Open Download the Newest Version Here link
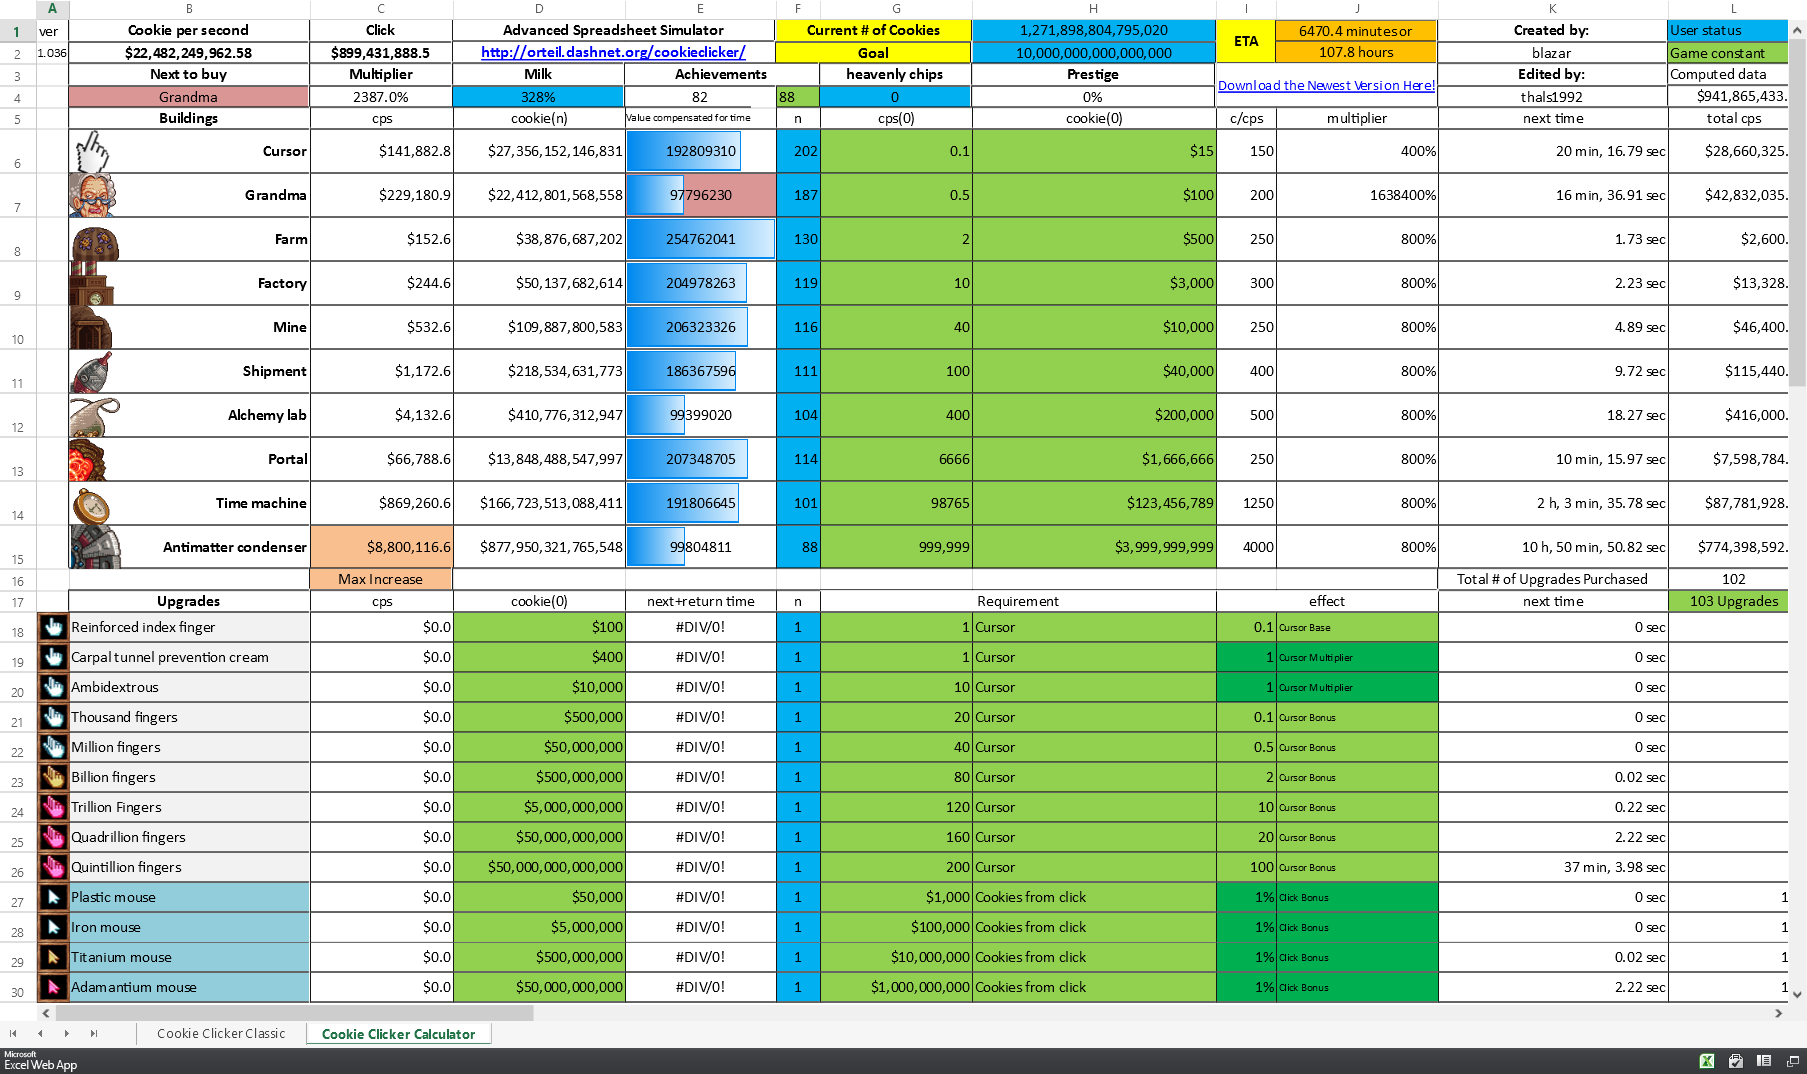1807x1074 pixels. (1326, 85)
